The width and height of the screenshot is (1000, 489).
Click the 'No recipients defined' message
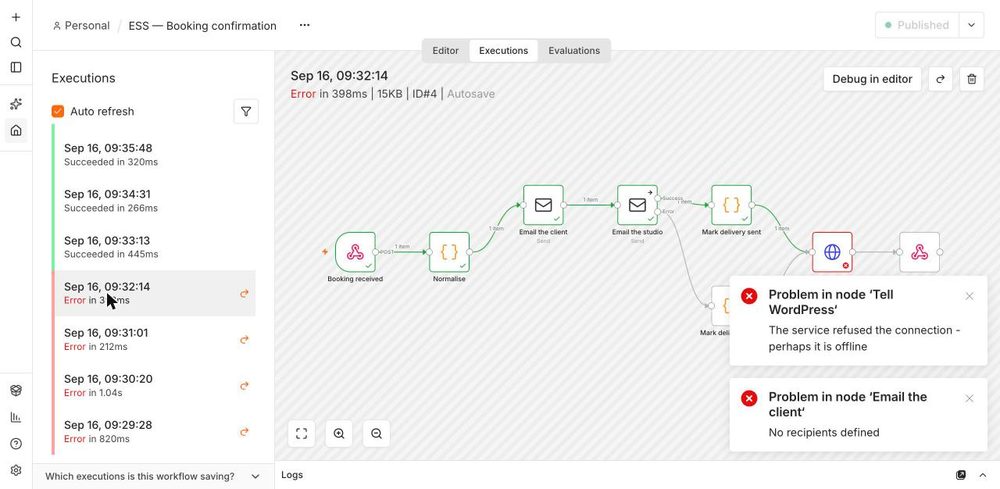(x=824, y=432)
